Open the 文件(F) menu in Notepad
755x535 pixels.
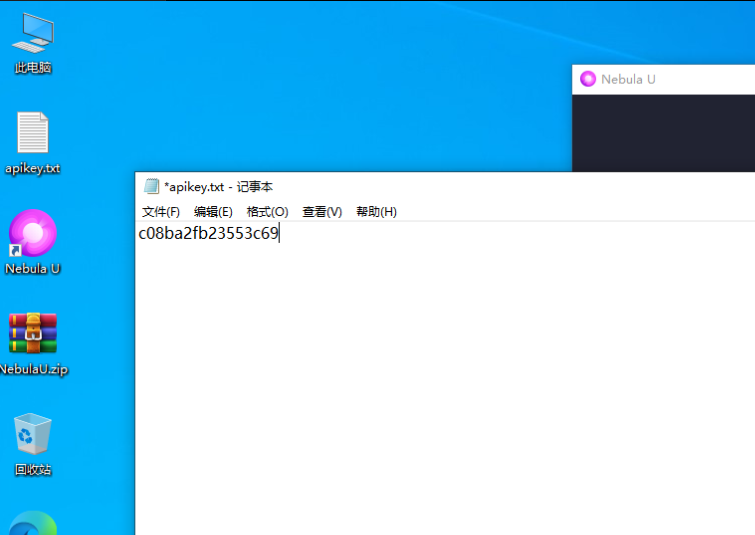161,212
